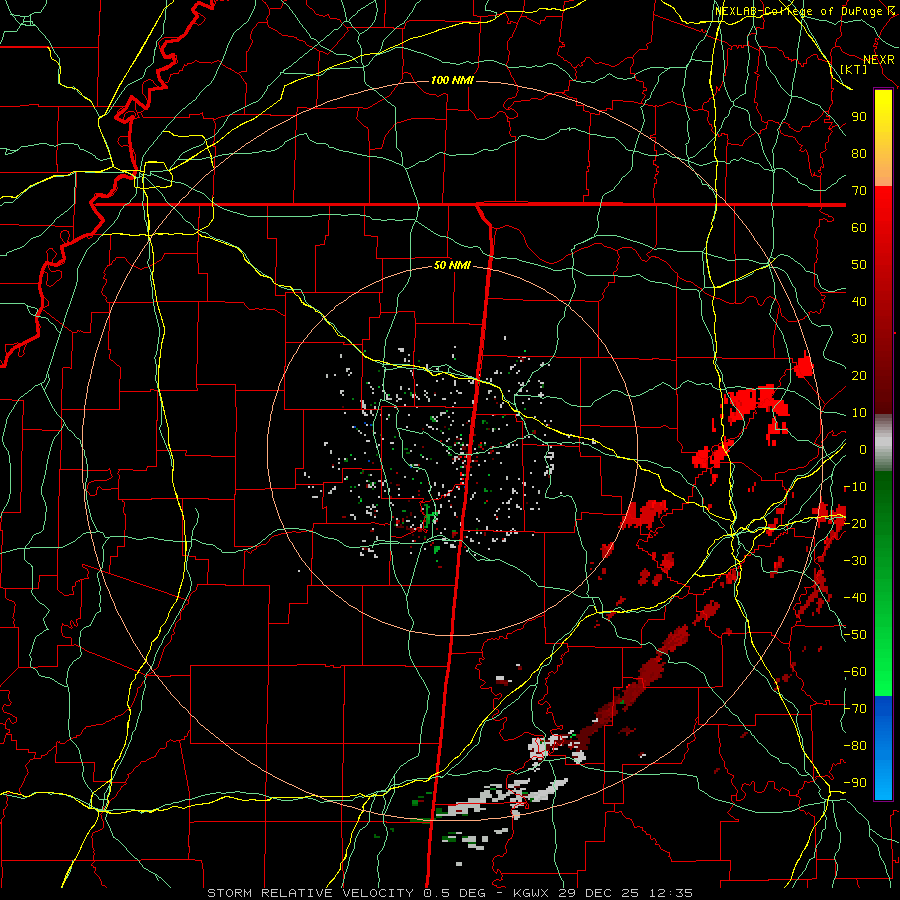This screenshot has height=900, width=900.
Task: Click the "NEXLAB-College of DuPage" header text
Action: pyautogui.click(x=800, y=11)
